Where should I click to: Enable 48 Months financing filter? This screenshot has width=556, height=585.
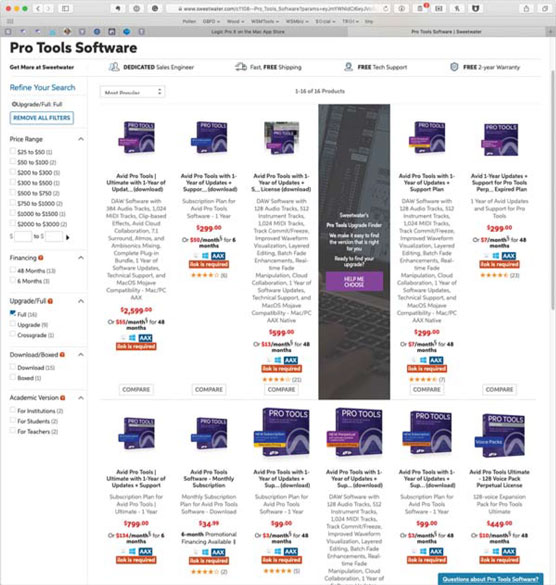pos(13,270)
